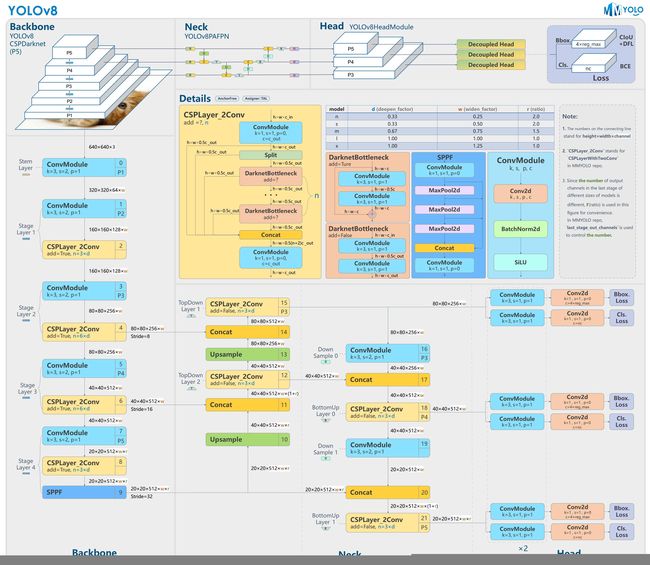Click the 'Stride=8' text
Image resolution: width=650 pixels, height=565 pixels.
pos(140,337)
